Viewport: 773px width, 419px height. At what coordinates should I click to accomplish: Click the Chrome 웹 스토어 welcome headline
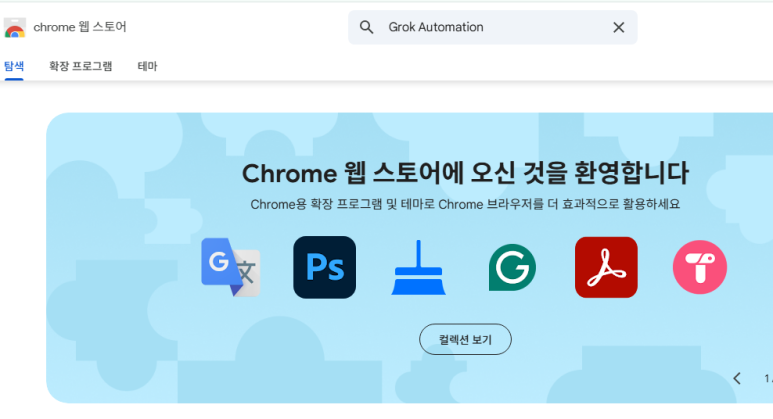465,174
